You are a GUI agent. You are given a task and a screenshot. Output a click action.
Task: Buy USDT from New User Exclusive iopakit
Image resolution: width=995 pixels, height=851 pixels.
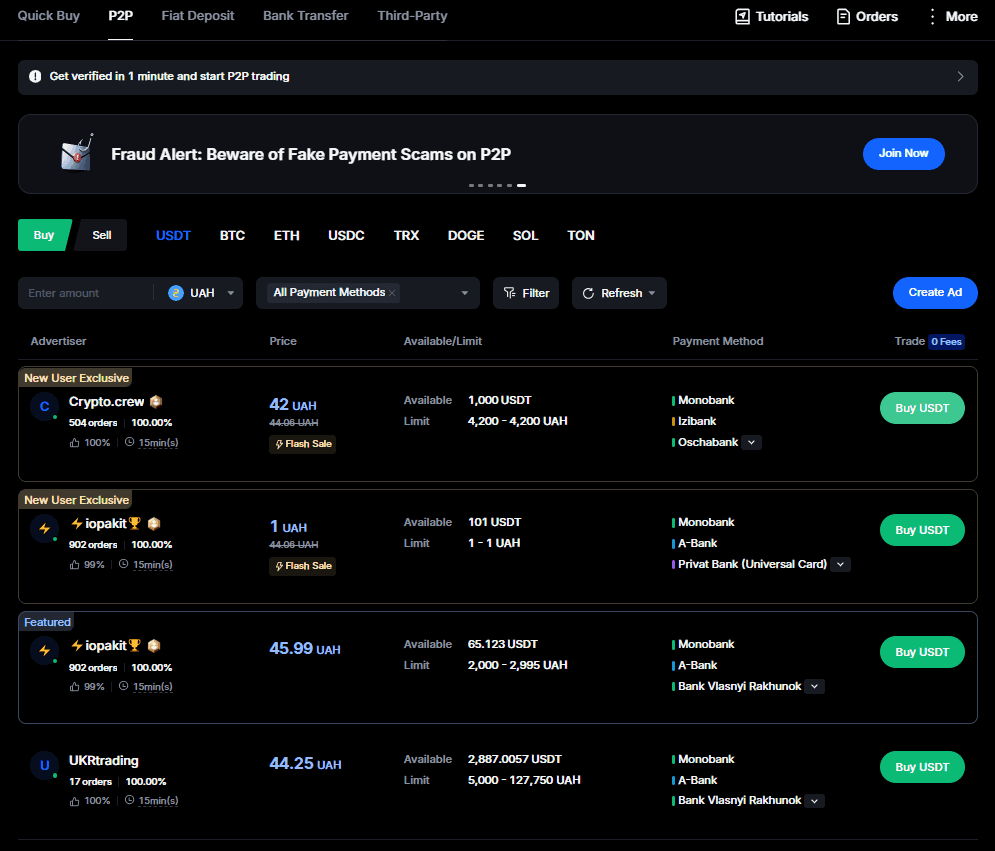[x=922, y=530]
